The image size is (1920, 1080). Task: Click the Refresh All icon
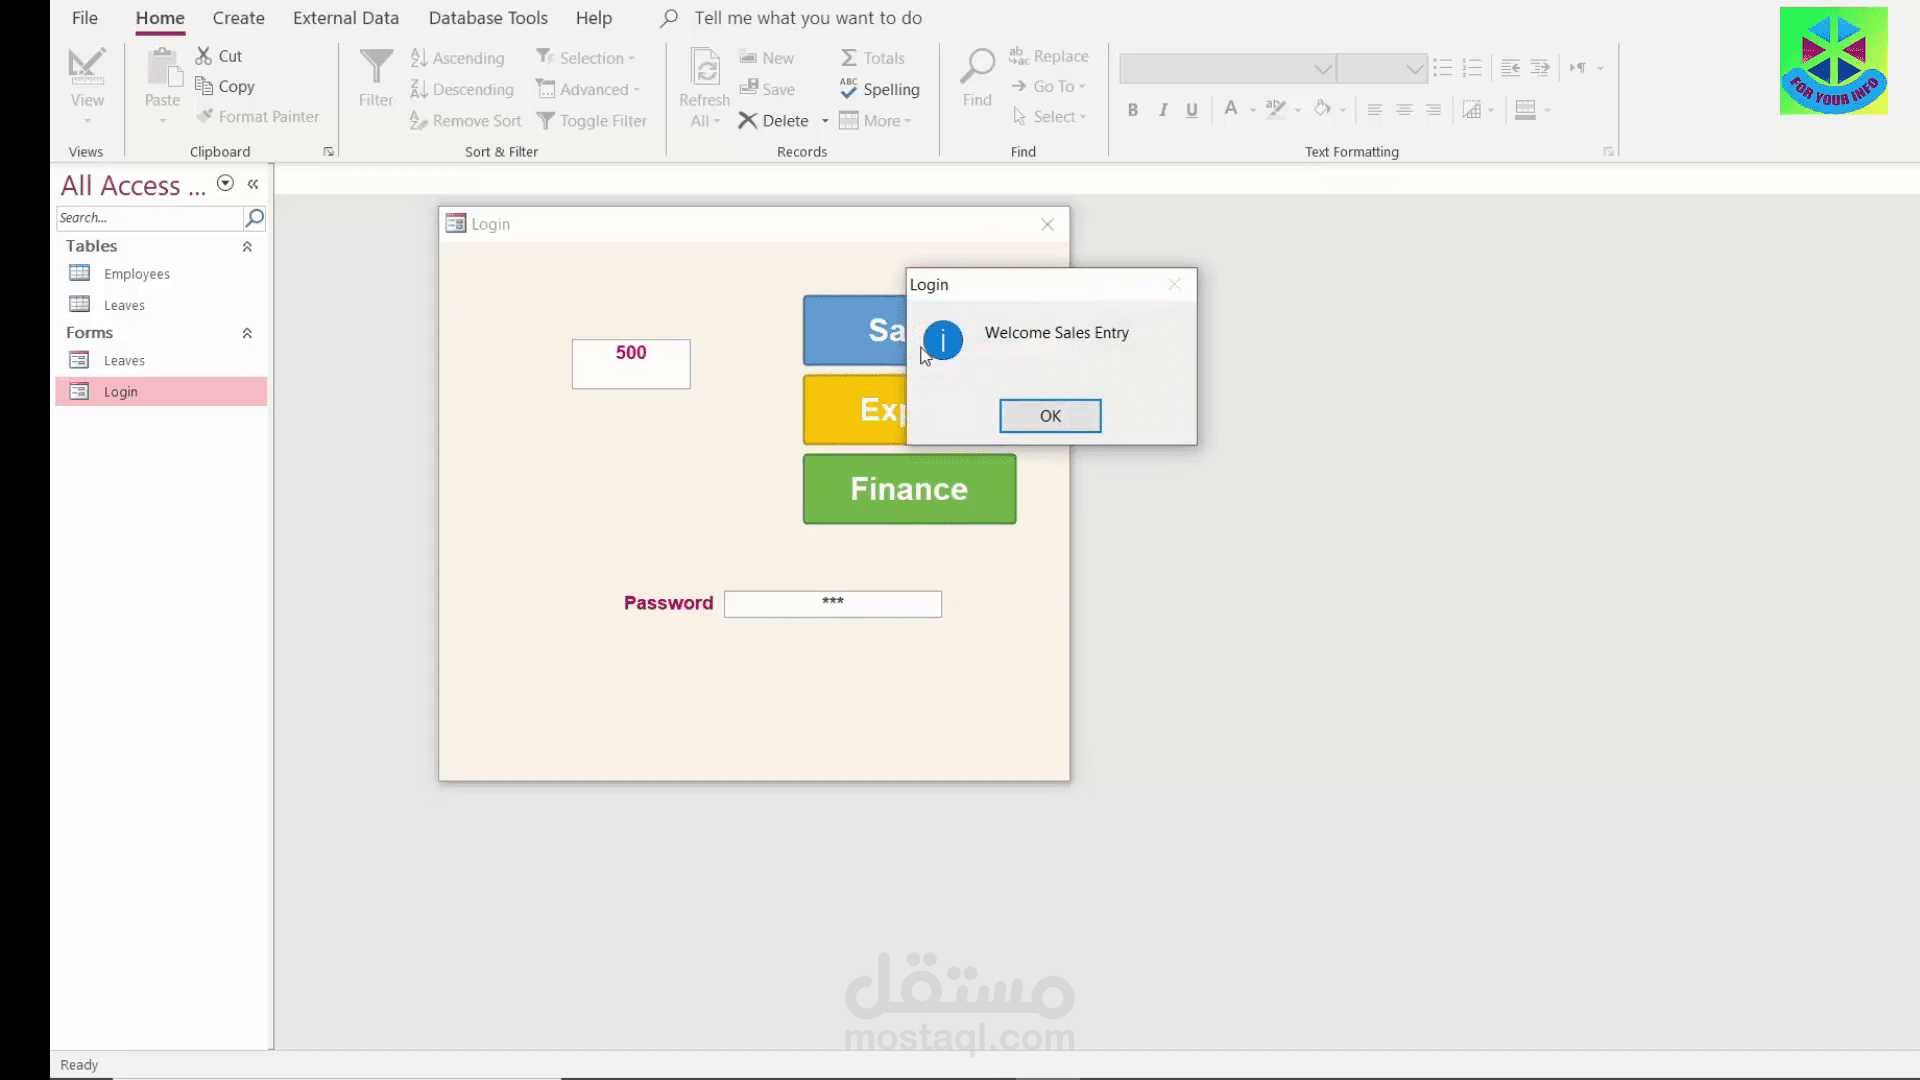[704, 68]
